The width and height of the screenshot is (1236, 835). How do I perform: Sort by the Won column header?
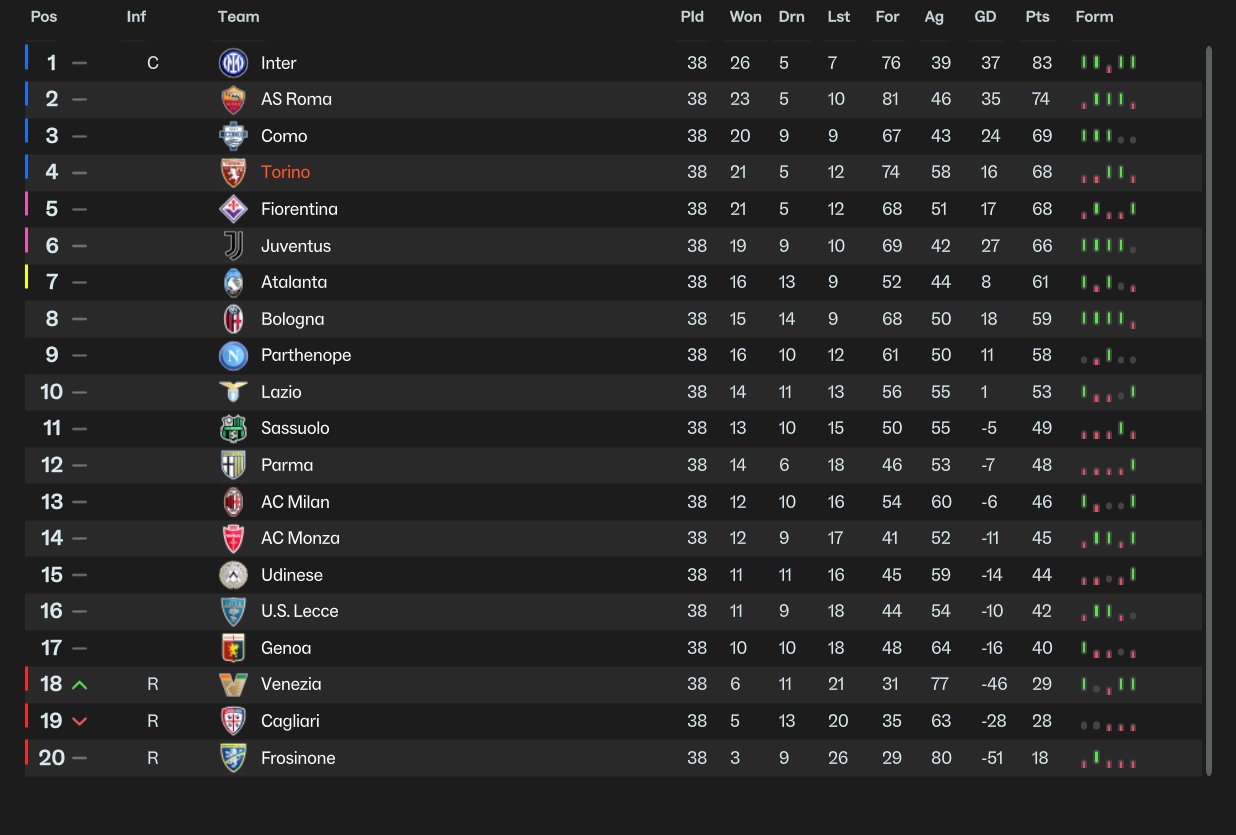(745, 17)
